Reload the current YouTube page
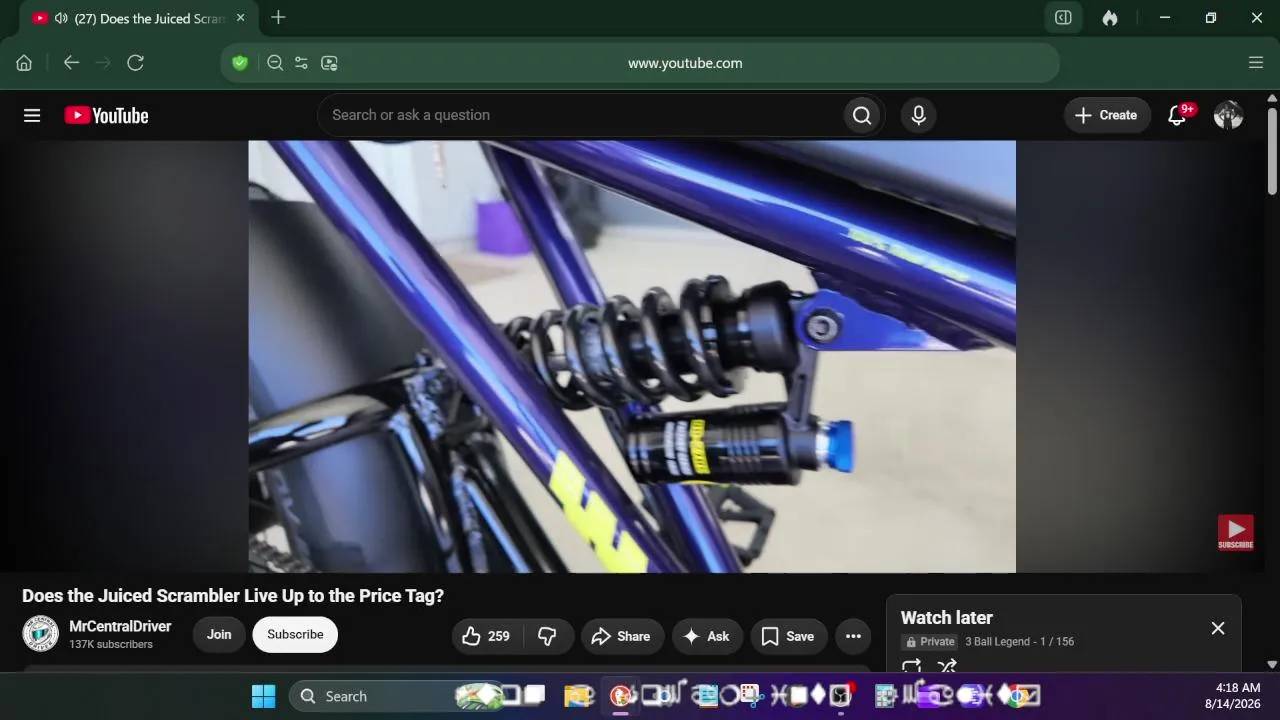 [136, 63]
